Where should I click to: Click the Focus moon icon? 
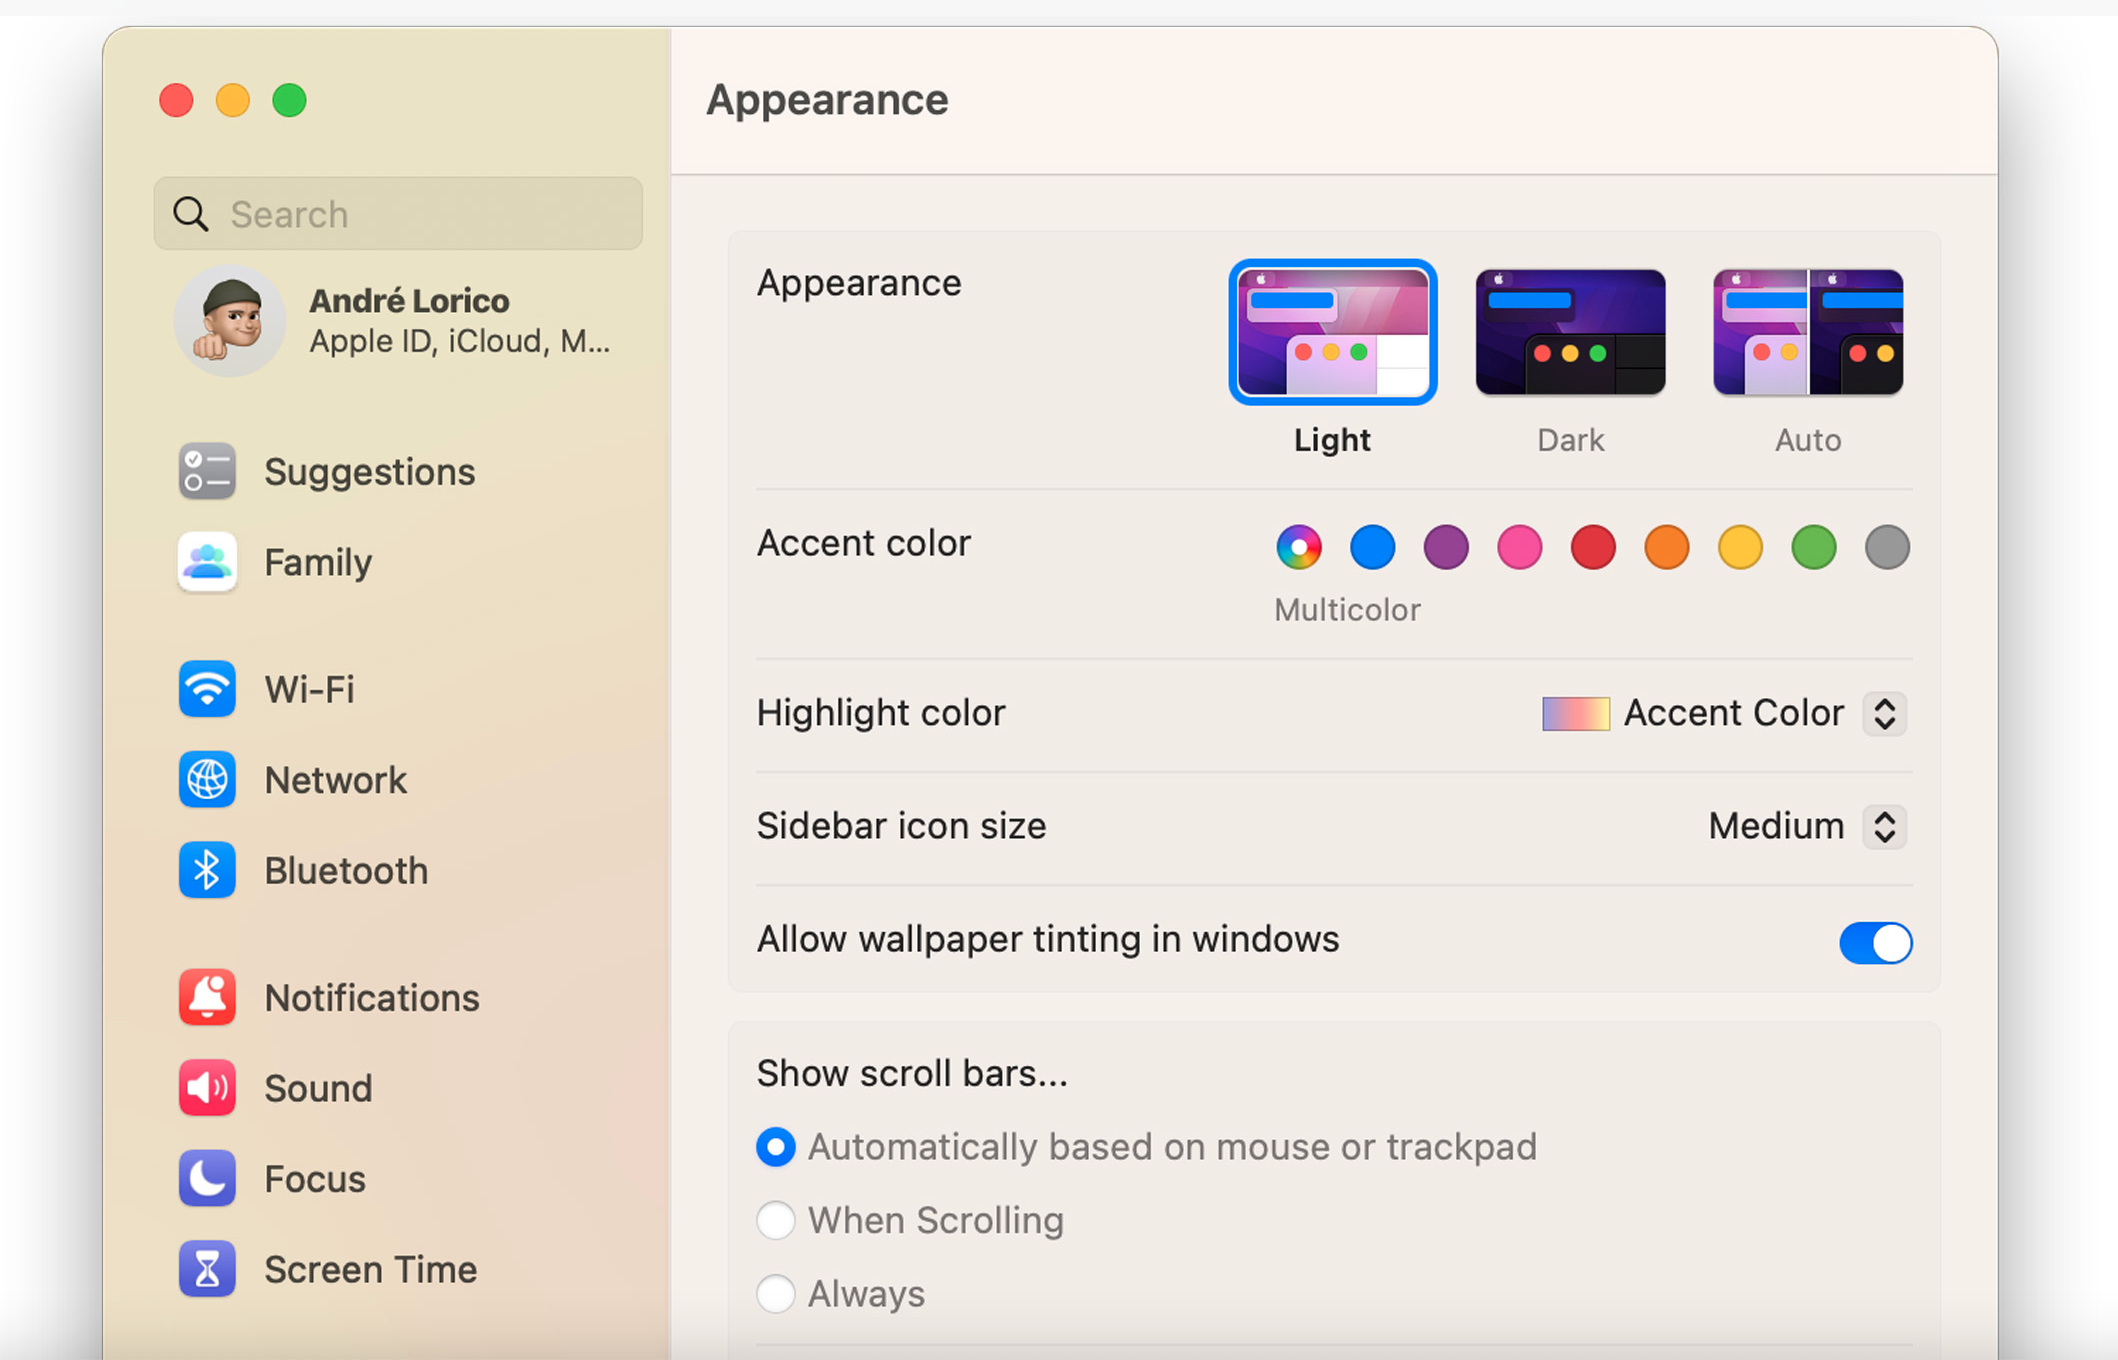coord(207,1178)
